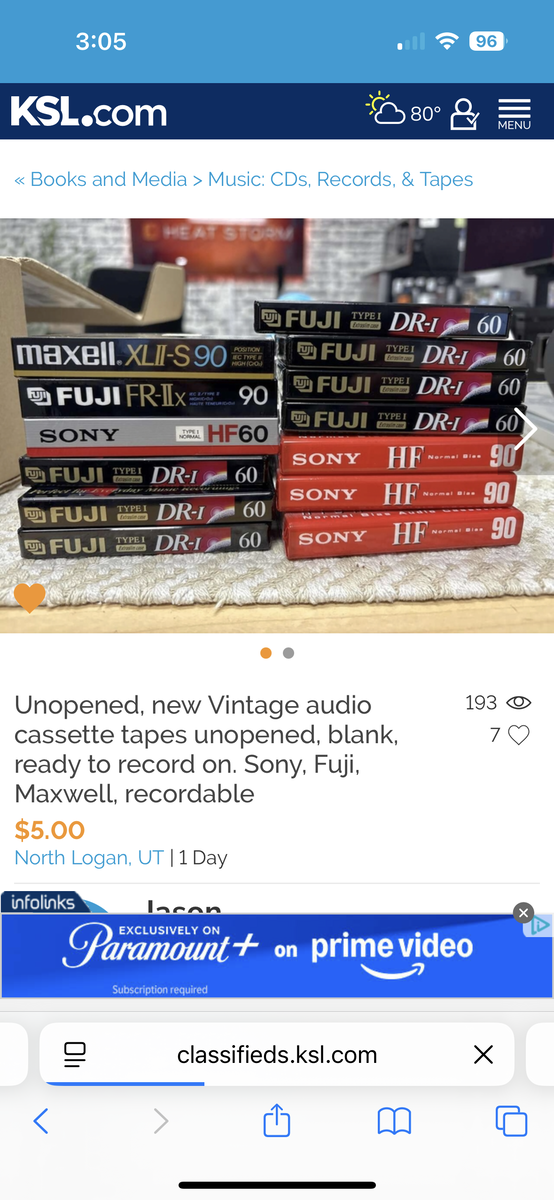Show next listing photo with right chevron

[526, 427]
